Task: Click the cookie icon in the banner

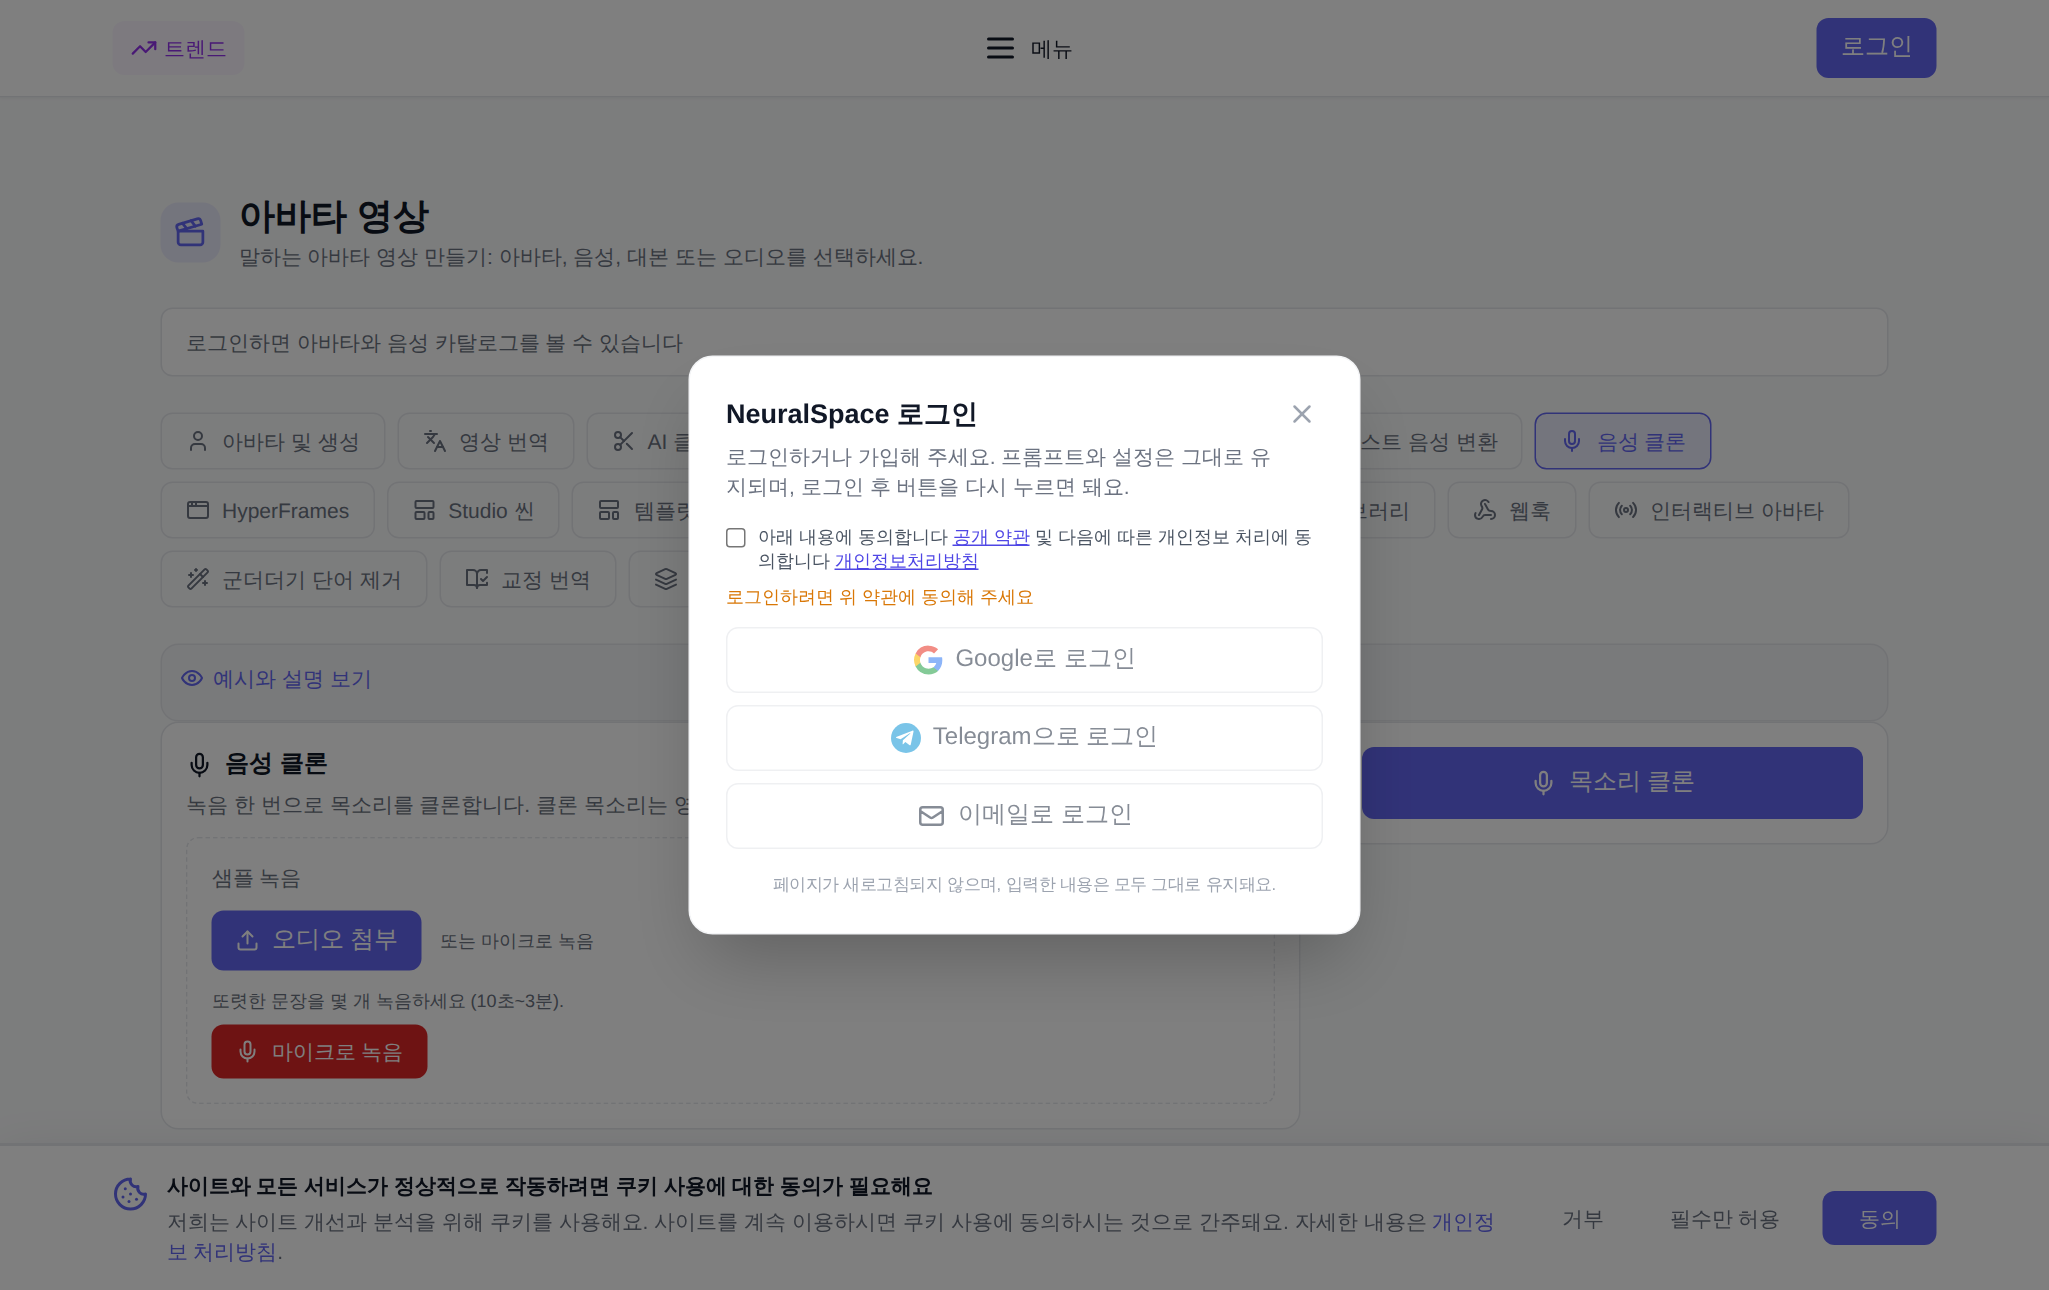Action: pyautogui.click(x=131, y=1194)
